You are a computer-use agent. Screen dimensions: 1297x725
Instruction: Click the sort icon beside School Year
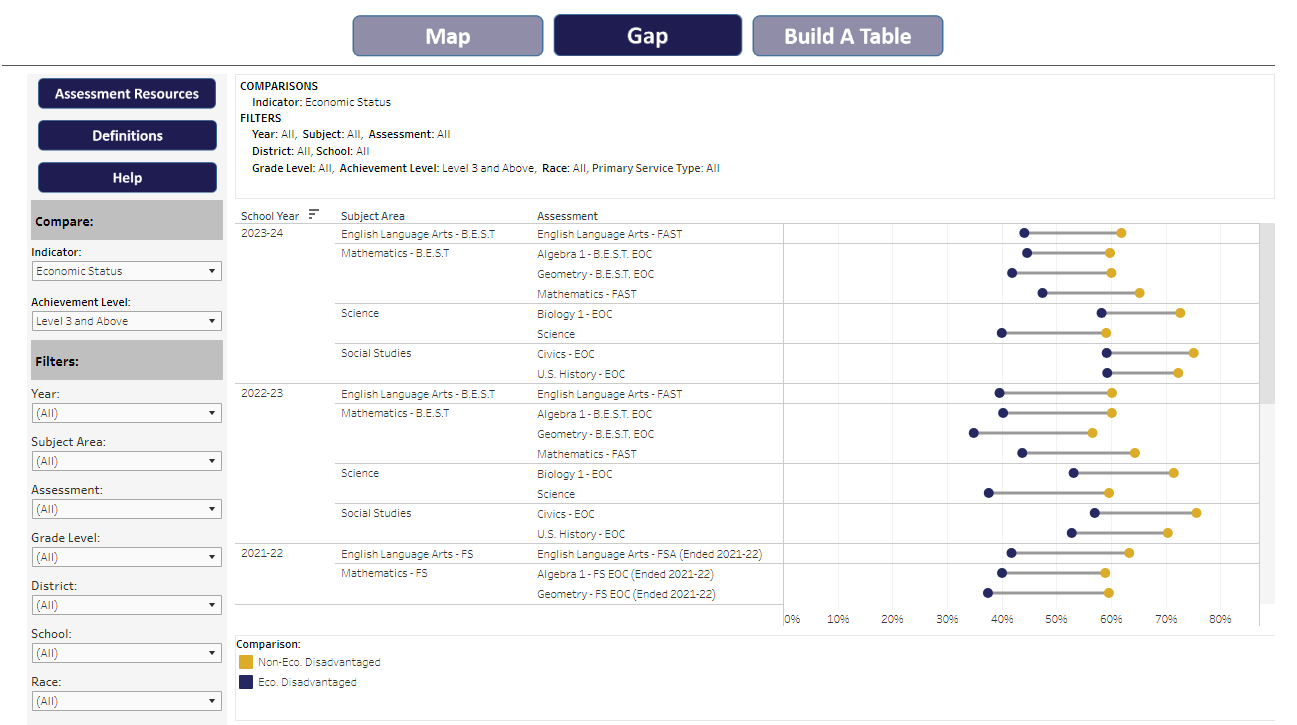[314, 214]
